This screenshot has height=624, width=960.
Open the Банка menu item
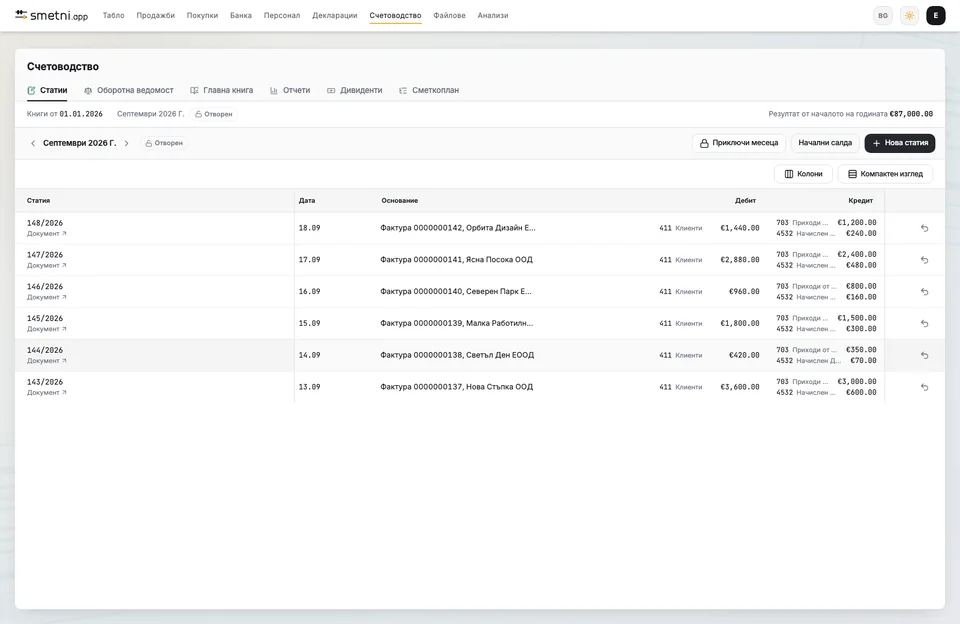click(241, 15)
